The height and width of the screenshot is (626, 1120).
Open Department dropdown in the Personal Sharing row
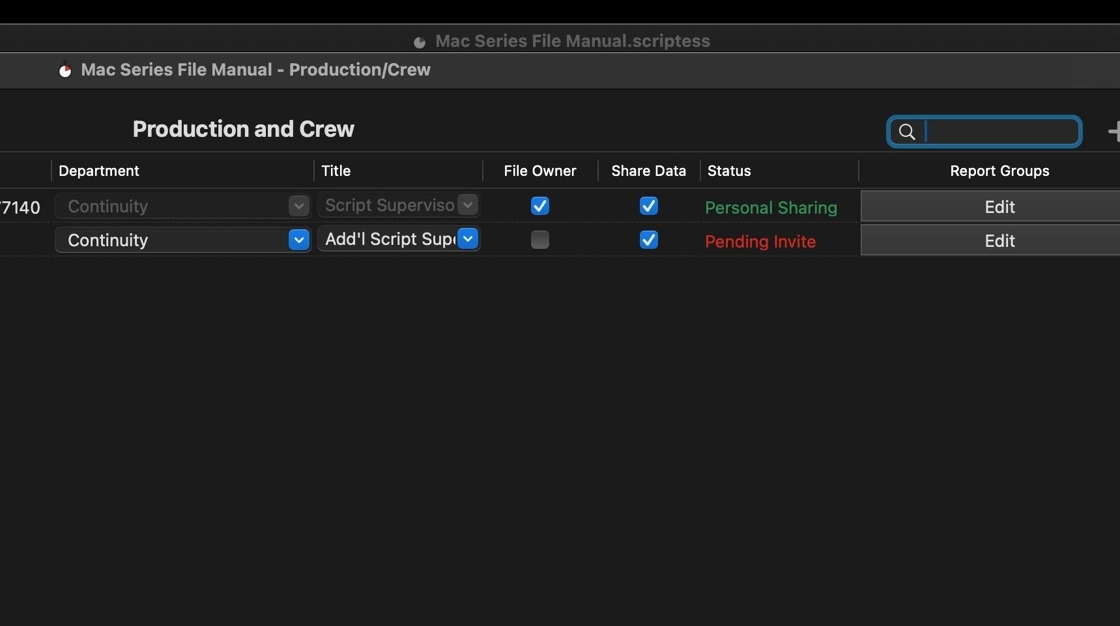click(298, 206)
